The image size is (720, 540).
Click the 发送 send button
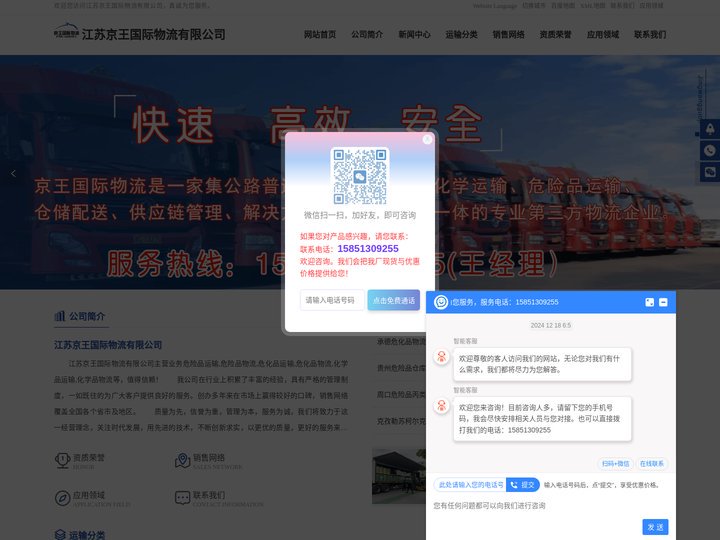pyautogui.click(x=655, y=527)
